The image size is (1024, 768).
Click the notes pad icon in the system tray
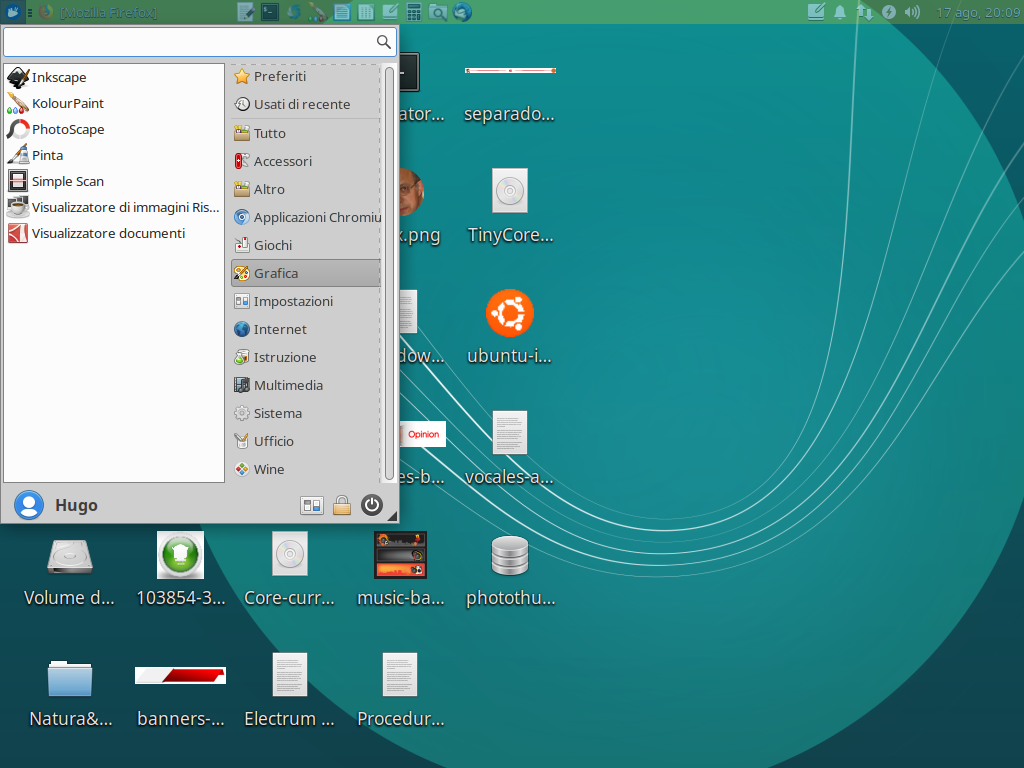[x=816, y=12]
